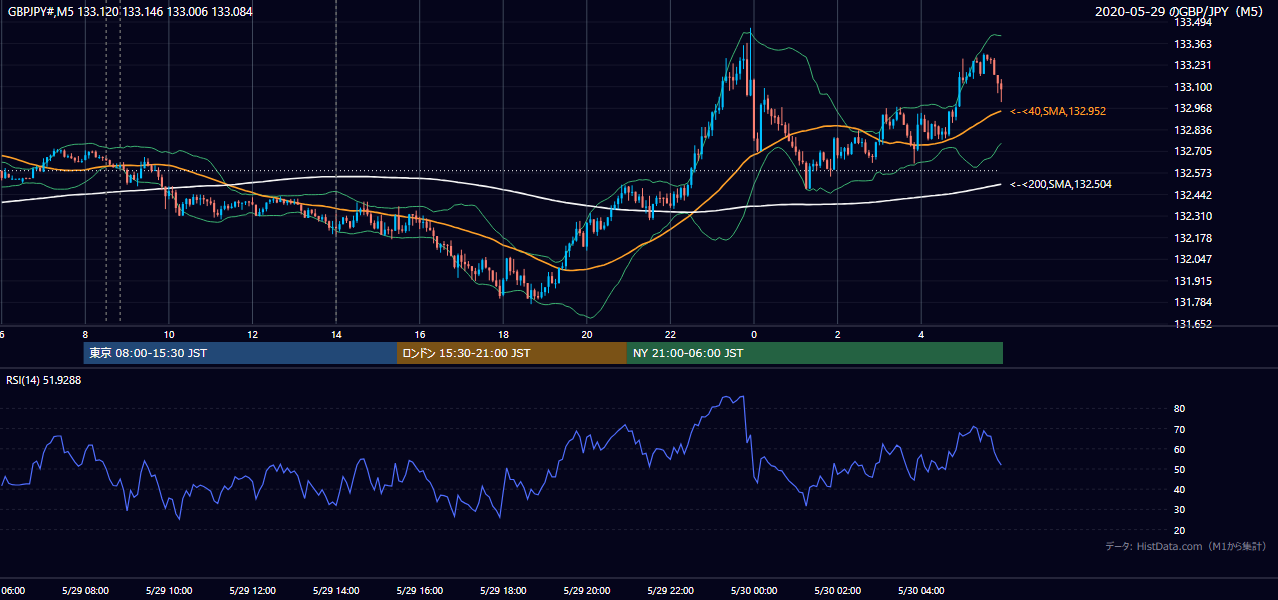Click hour label 16 below price chart
The width and height of the screenshot is (1278, 600).
tap(420, 335)
